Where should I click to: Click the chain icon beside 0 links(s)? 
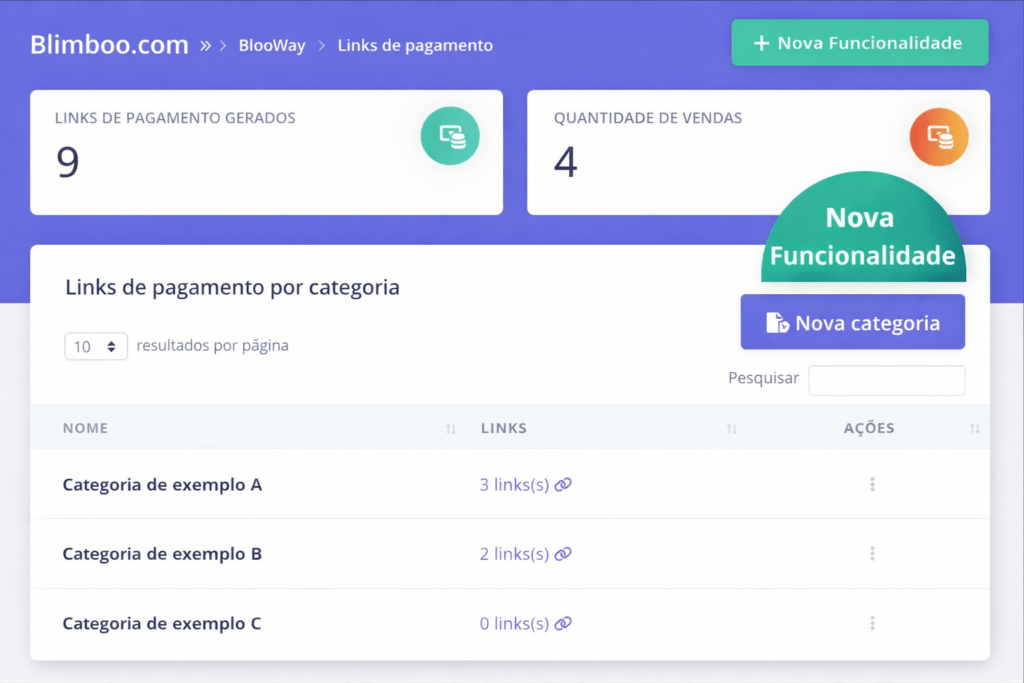[563, 623]
